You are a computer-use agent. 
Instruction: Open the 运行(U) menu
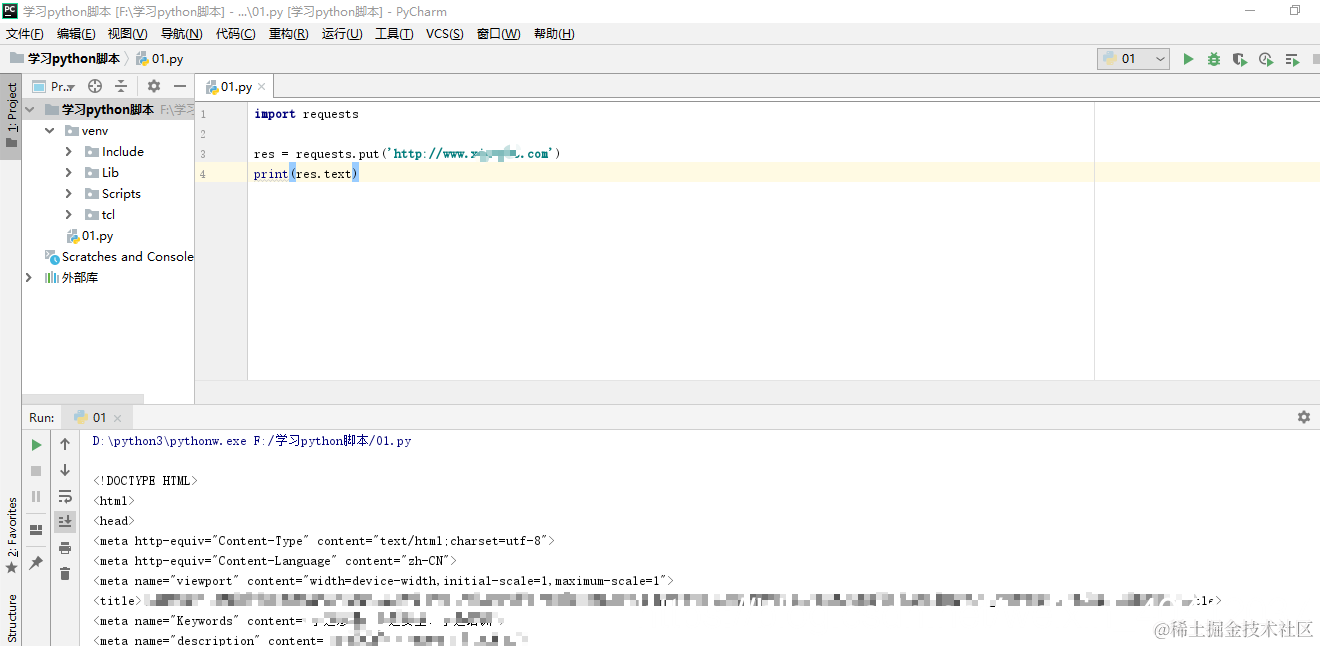(342, 34)
